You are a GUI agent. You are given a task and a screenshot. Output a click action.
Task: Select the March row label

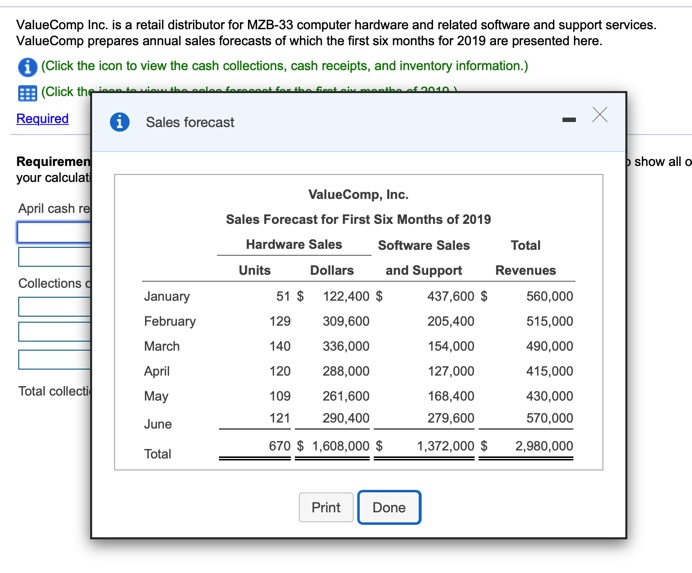(162, 346)
